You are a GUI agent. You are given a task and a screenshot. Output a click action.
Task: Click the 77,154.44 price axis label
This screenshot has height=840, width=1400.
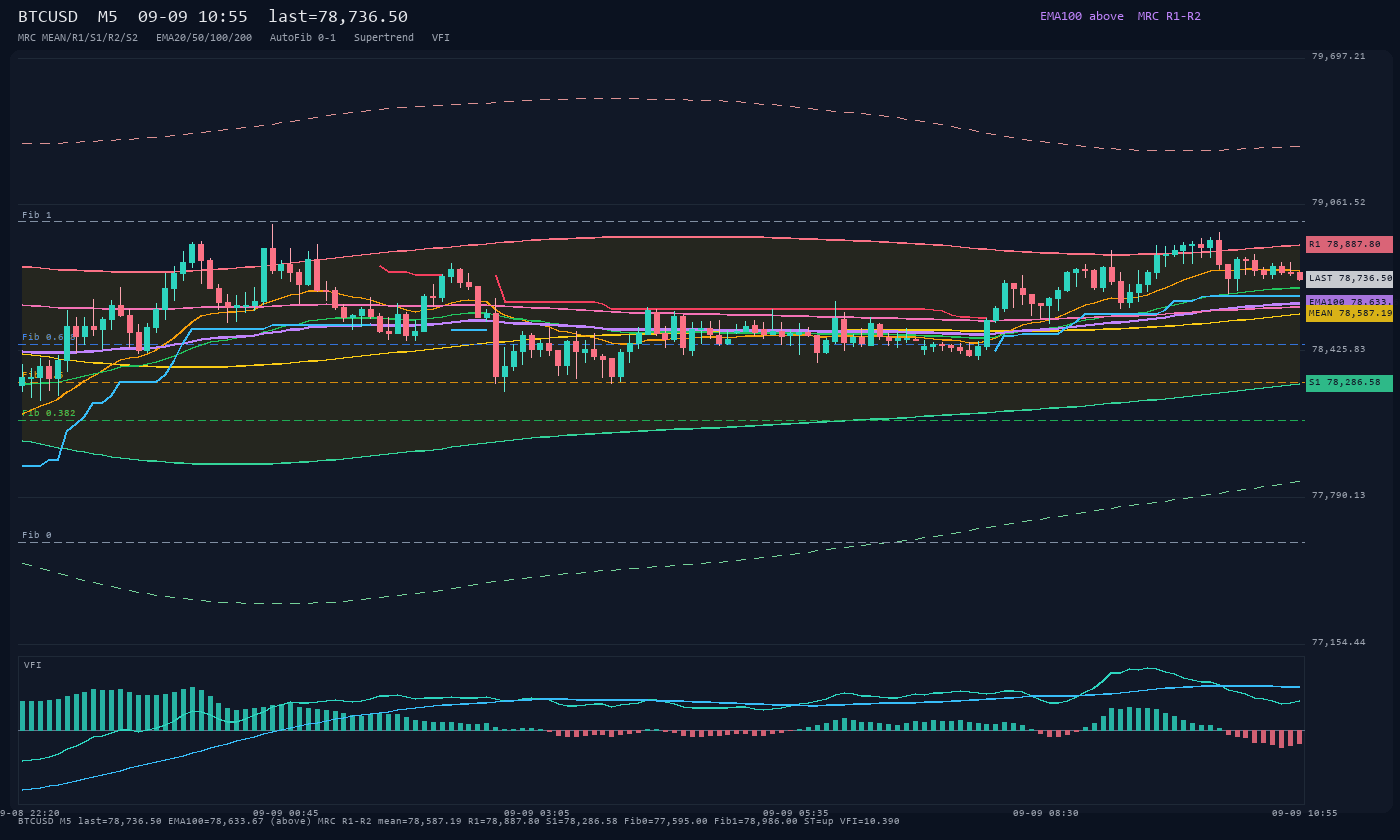coord(1338,643)
